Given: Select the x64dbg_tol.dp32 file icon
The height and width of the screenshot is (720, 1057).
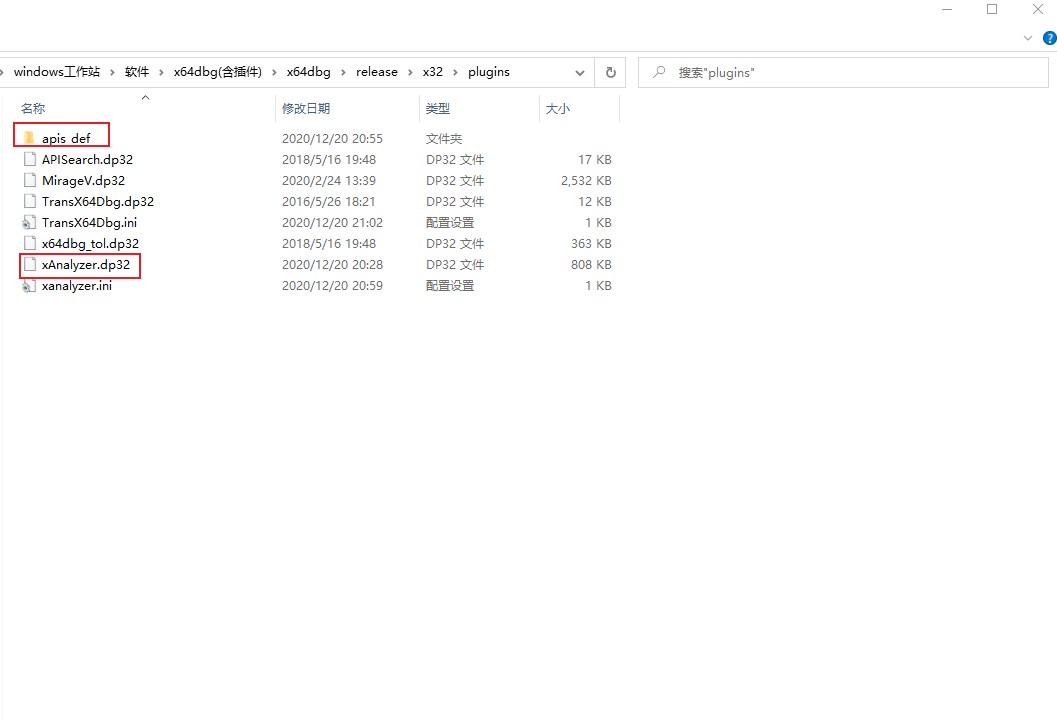Looking at the screenshot, I should click(30, 243).
